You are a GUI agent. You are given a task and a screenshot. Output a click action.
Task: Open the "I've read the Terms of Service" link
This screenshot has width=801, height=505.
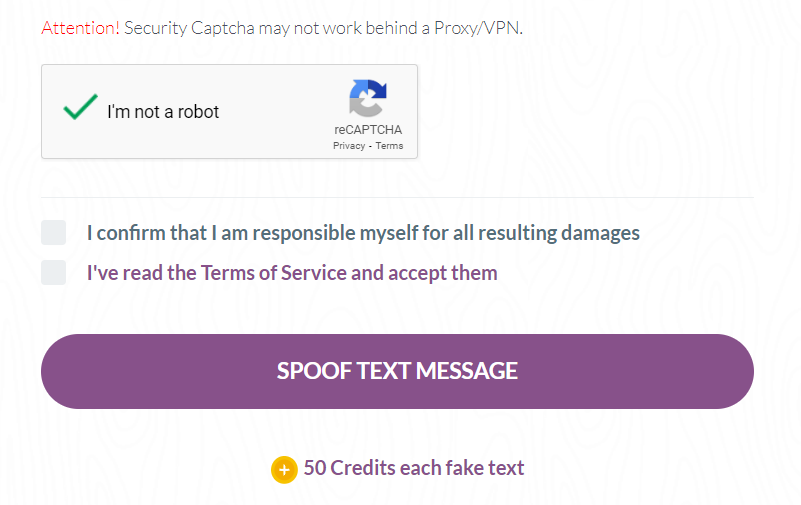pos(292,273)
